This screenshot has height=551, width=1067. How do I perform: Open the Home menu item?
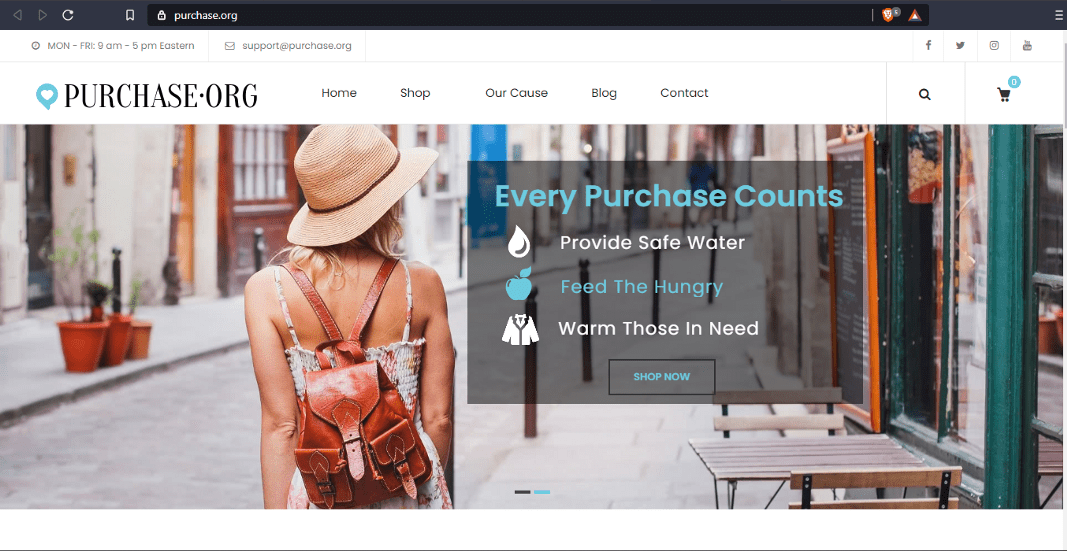(x=339, y=93)
